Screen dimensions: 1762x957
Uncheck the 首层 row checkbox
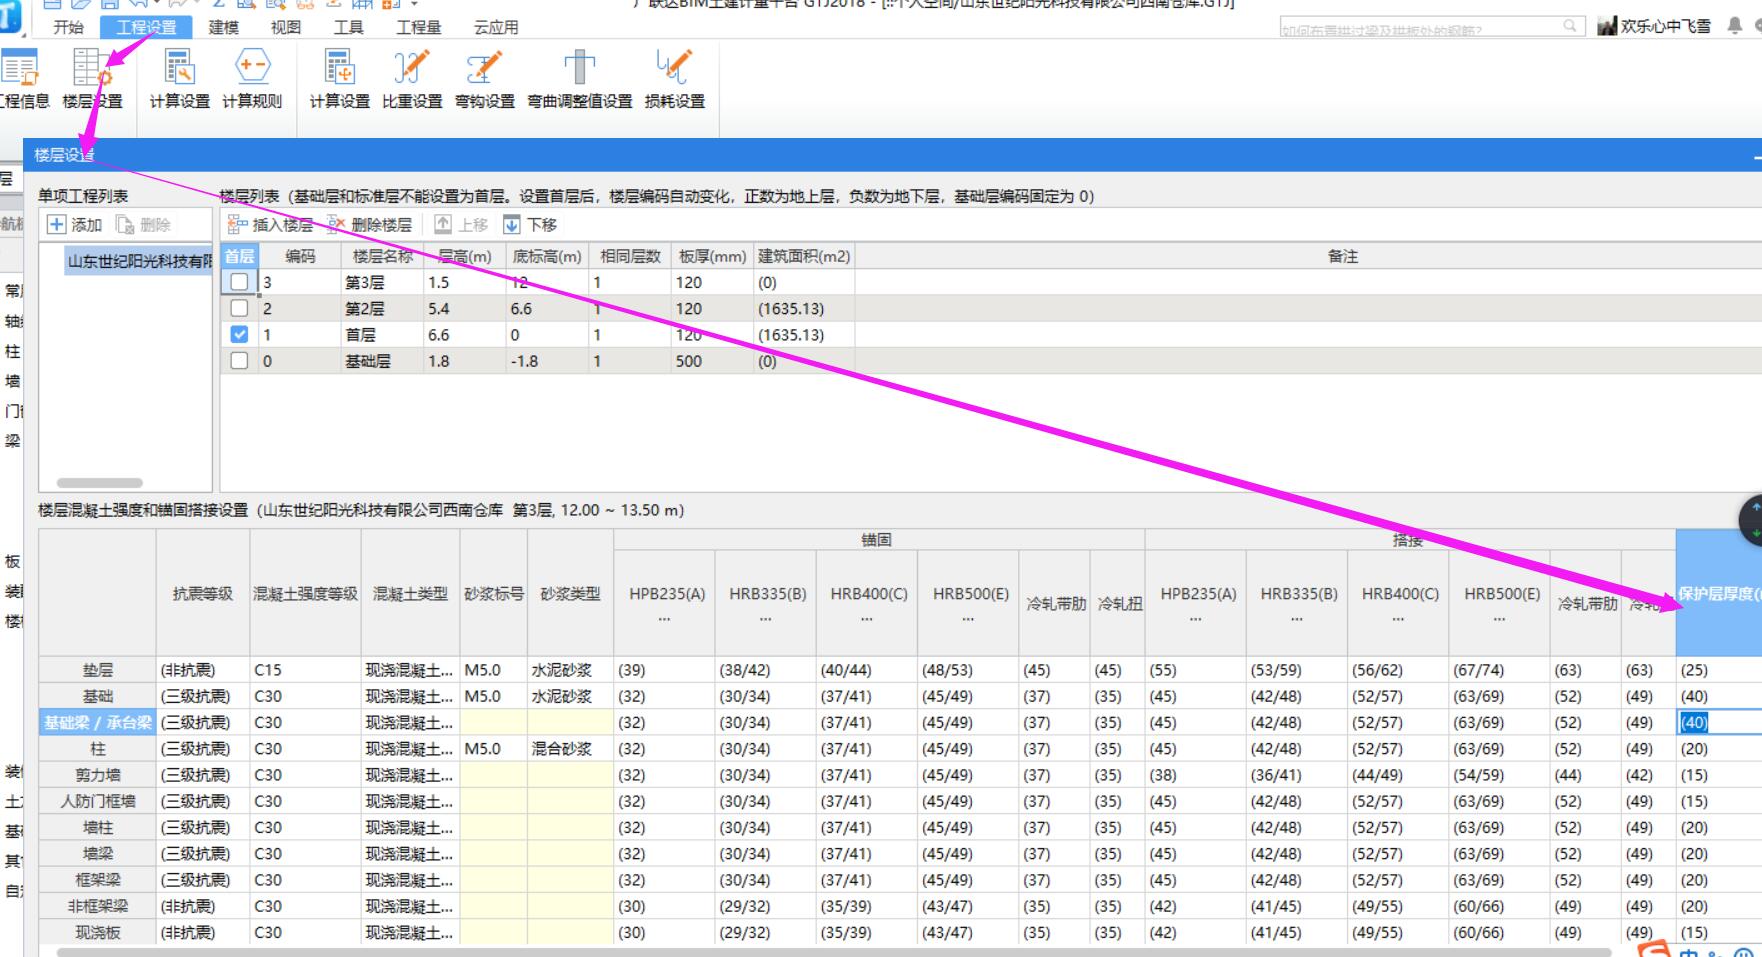[239, 335]
